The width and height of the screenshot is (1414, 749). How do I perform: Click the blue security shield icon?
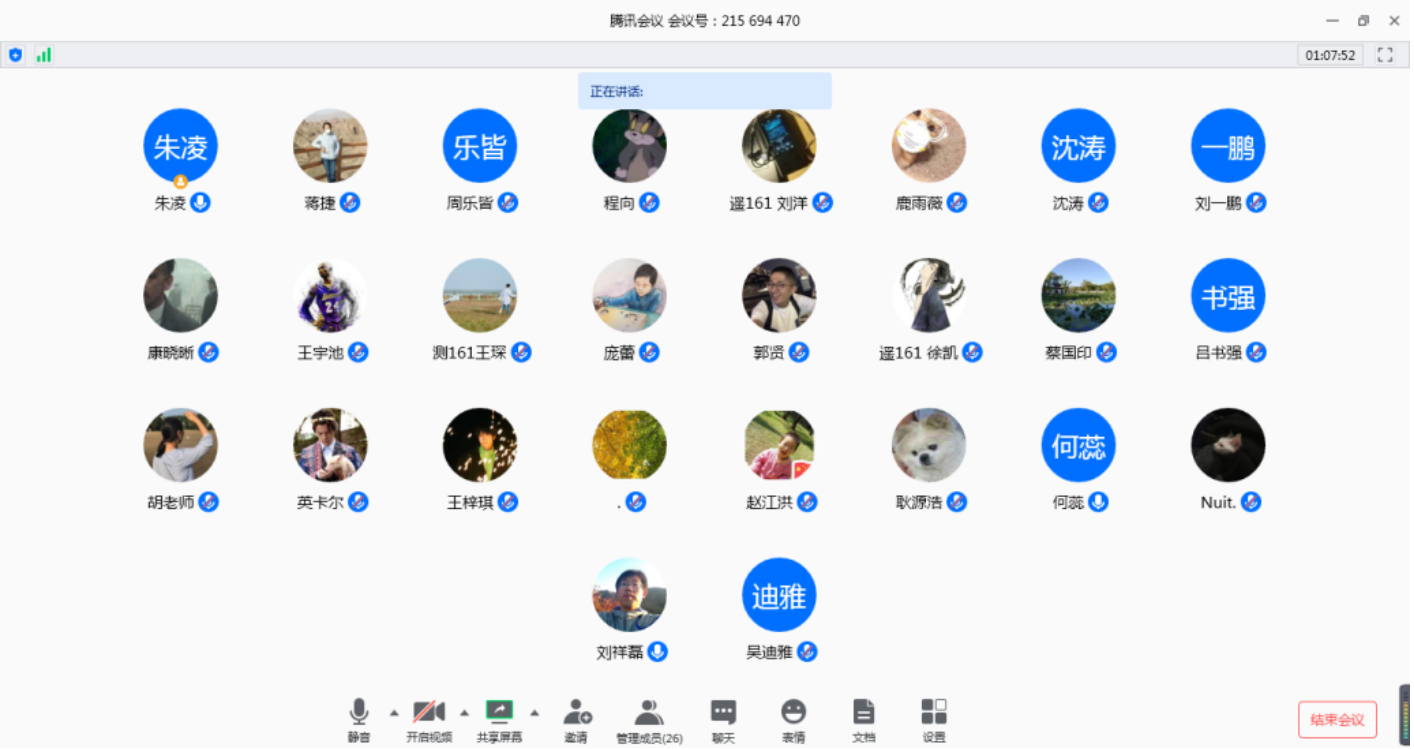(x=15, y=55)
